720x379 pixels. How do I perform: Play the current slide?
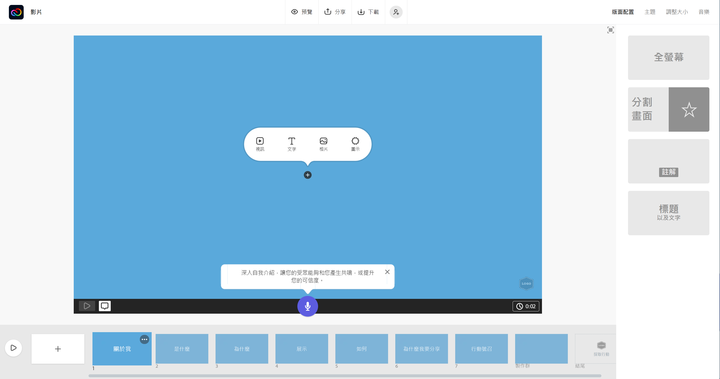[x=87, y=306]
